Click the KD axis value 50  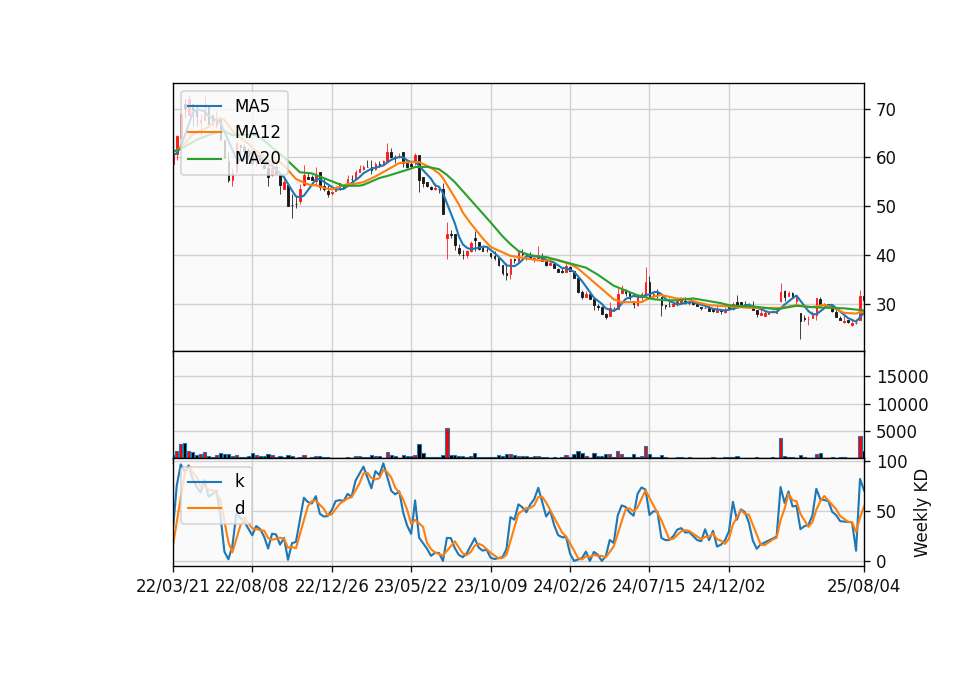pos(886,511)
